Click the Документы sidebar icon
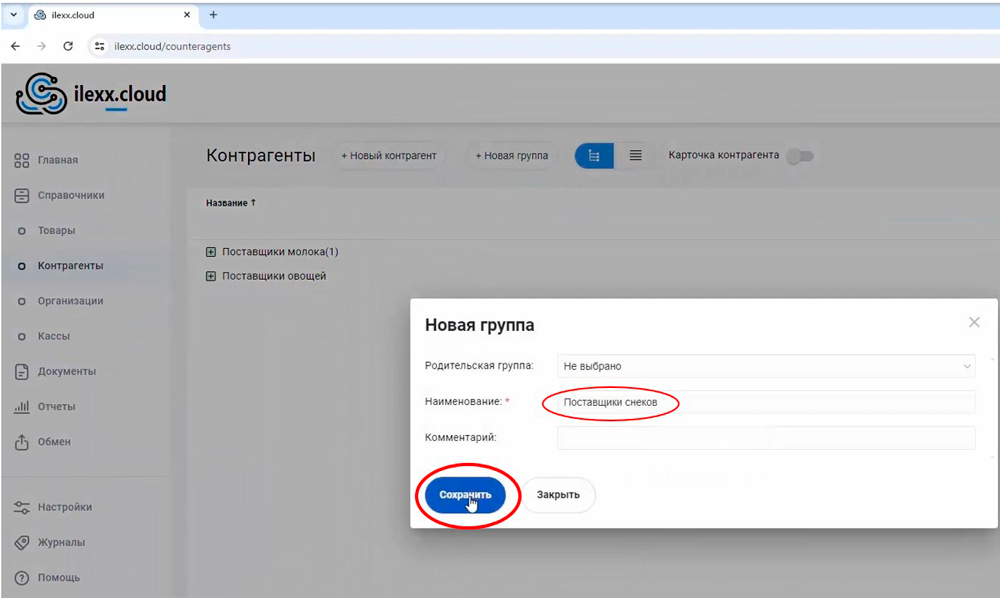The image size is (1000, 600). coord(21,371)
